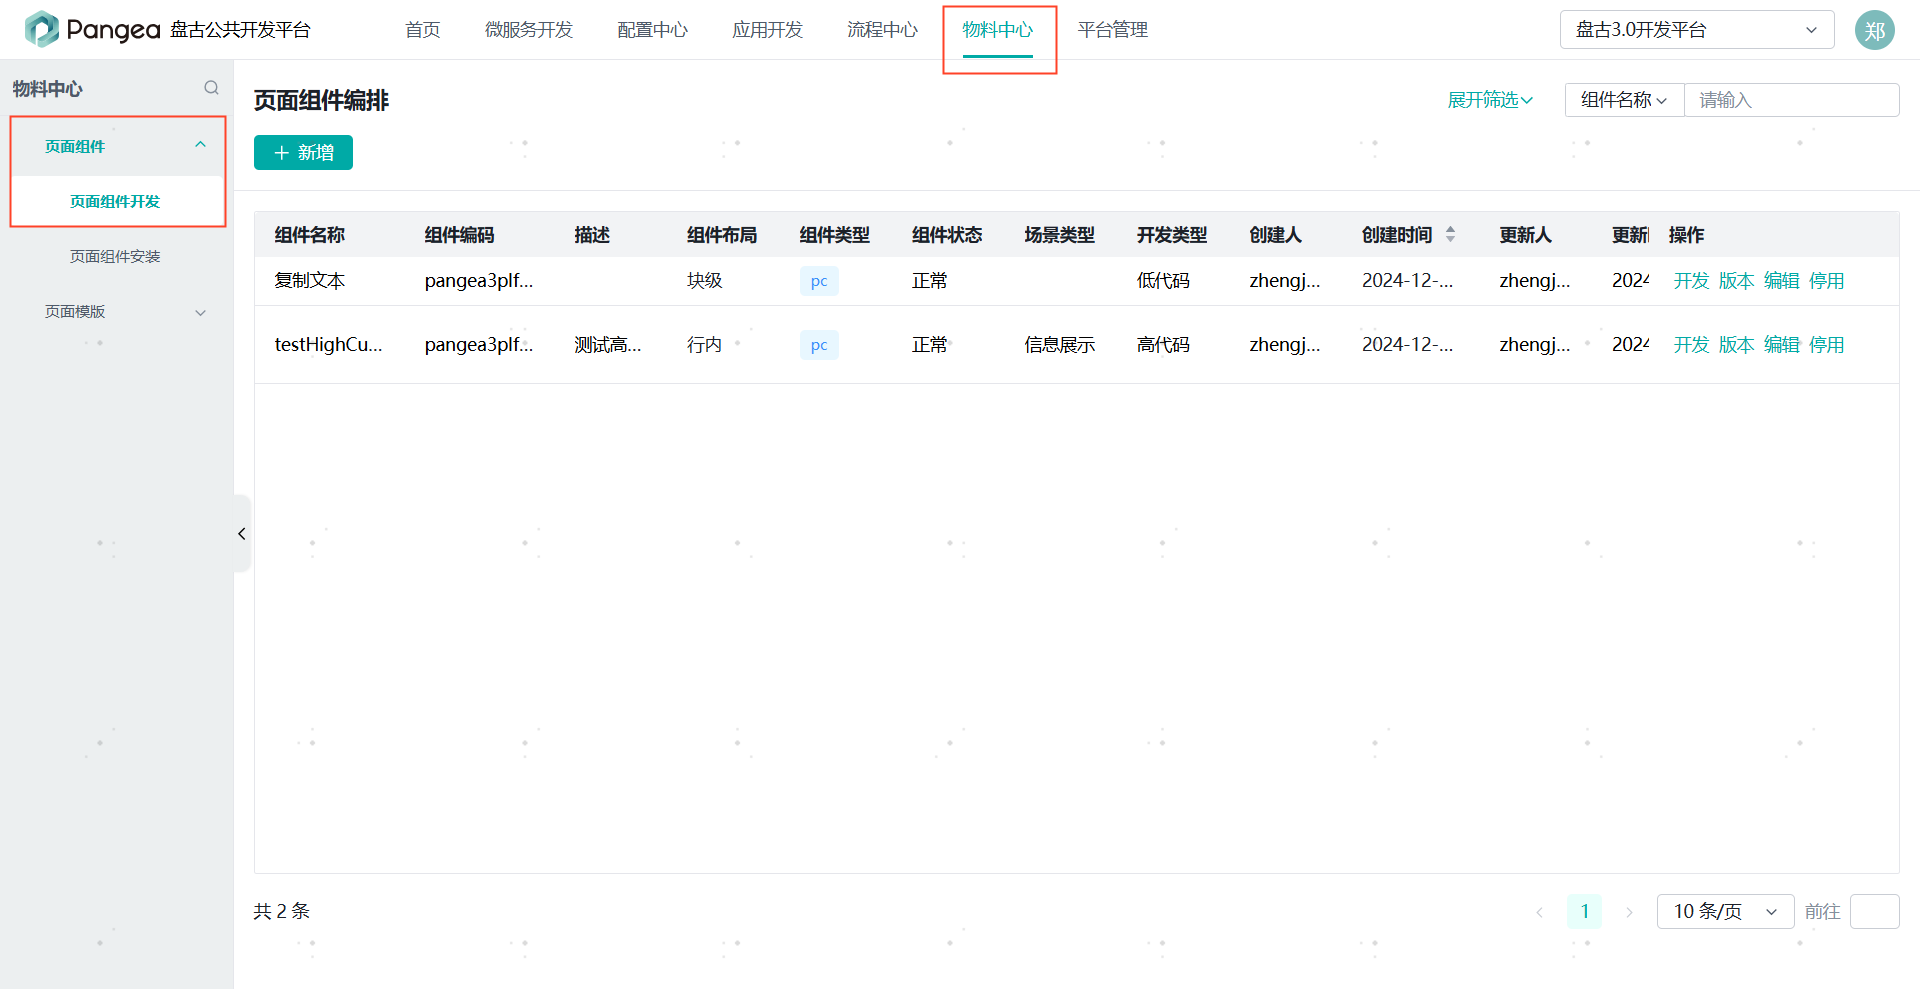This screenshot has height=989, width=1920.
Task: Click the 组件编码 column header
Action: [459, 235]
